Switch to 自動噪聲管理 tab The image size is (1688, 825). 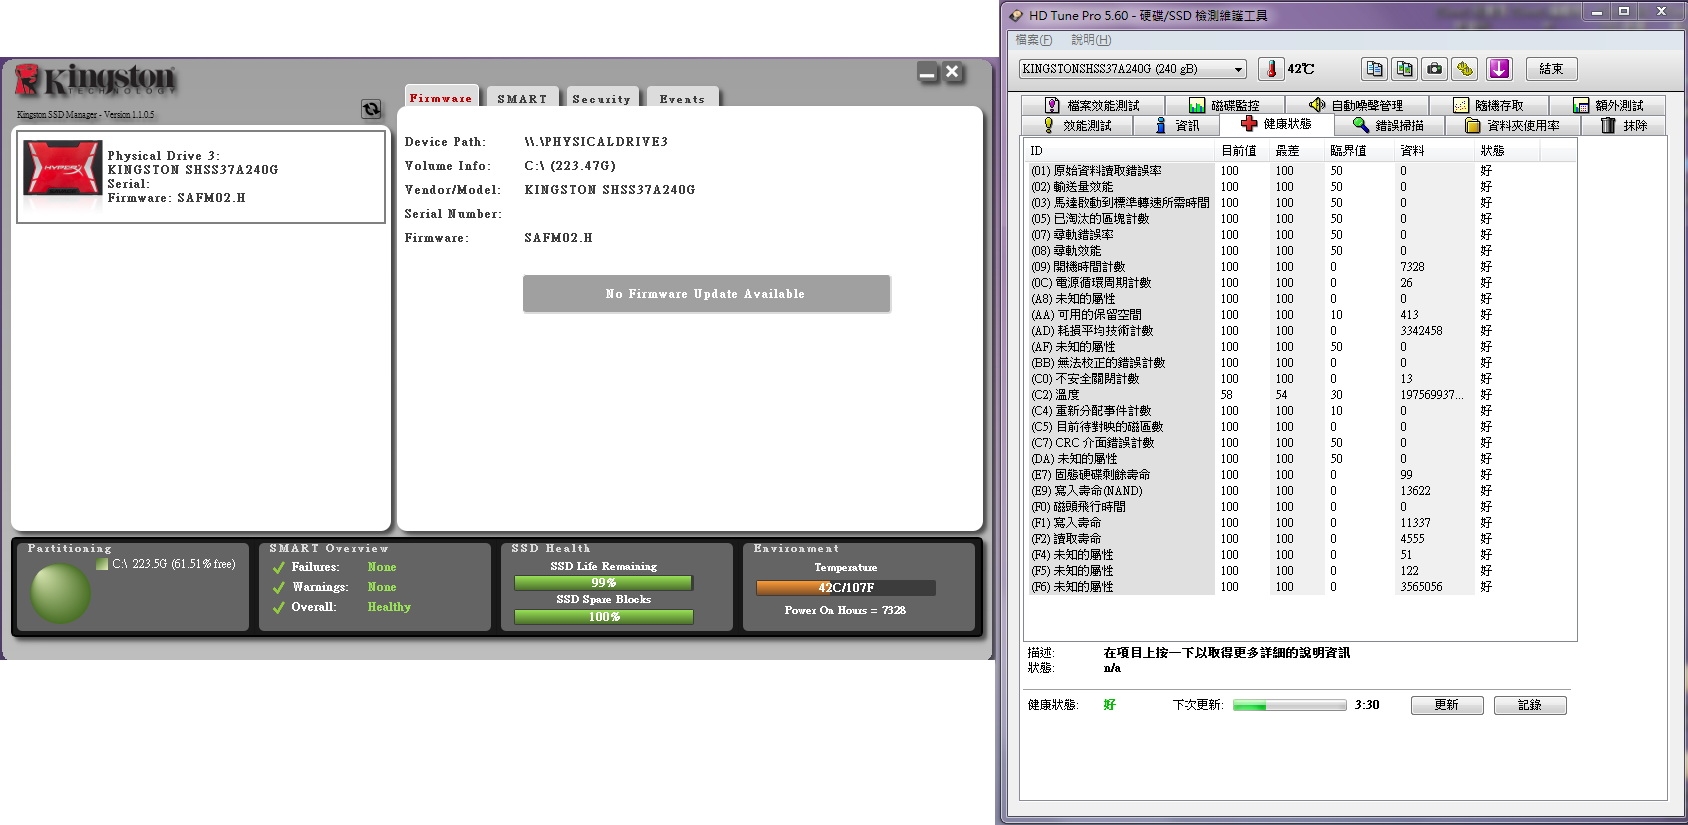tap(1355, 105)
